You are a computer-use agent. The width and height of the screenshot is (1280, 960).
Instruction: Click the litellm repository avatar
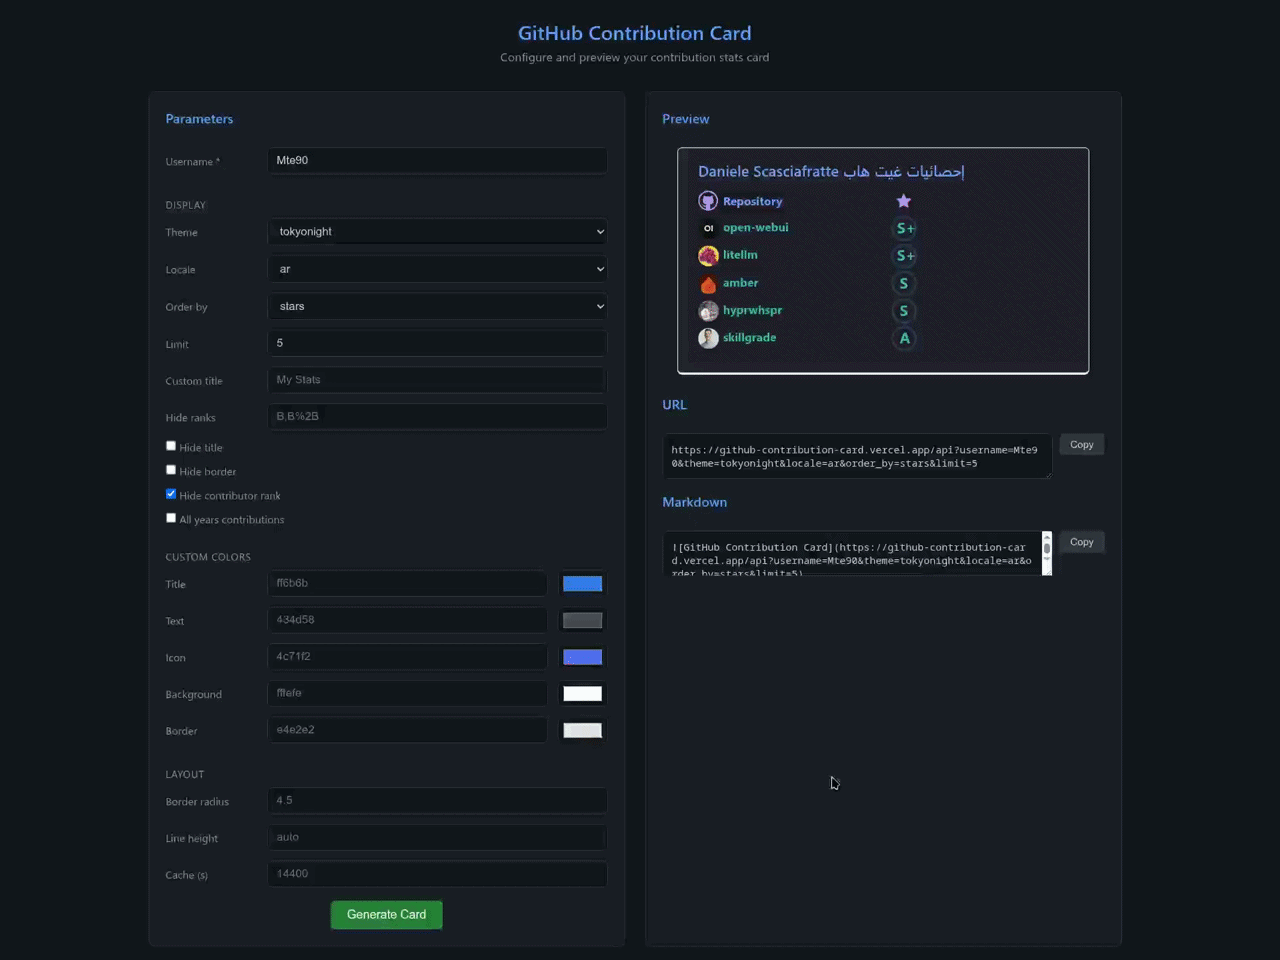click(708, 255)
